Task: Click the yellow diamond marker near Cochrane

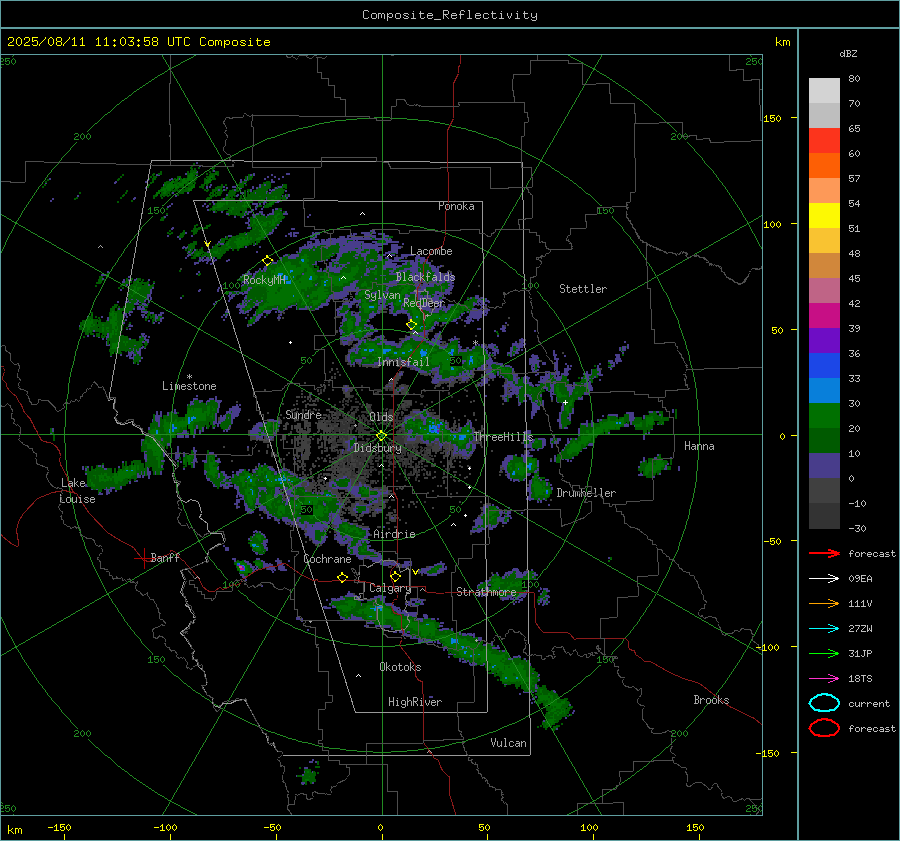Action: [x=343, y=577]
